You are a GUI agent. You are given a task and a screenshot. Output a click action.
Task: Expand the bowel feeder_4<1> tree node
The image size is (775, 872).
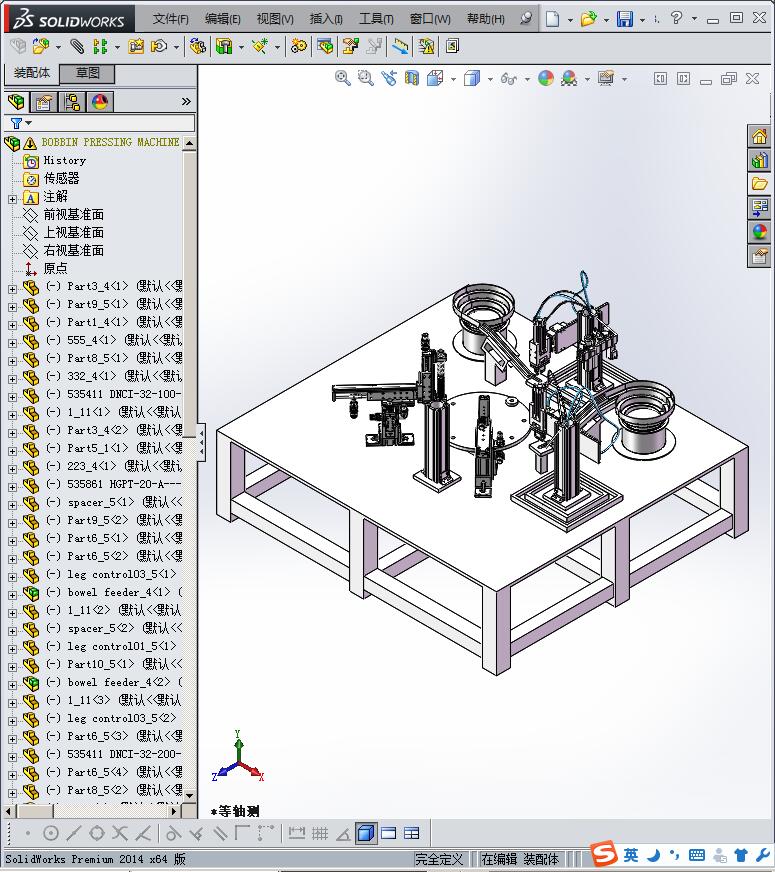(x=12, y=595)
